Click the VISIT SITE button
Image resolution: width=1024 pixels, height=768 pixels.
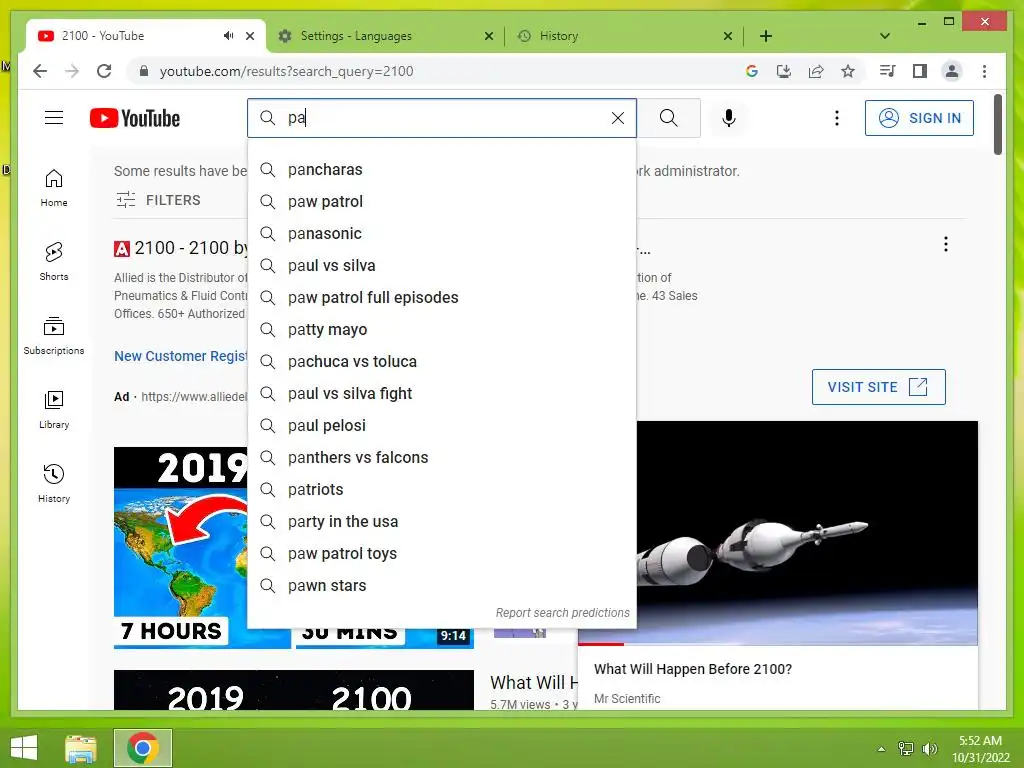878,387
